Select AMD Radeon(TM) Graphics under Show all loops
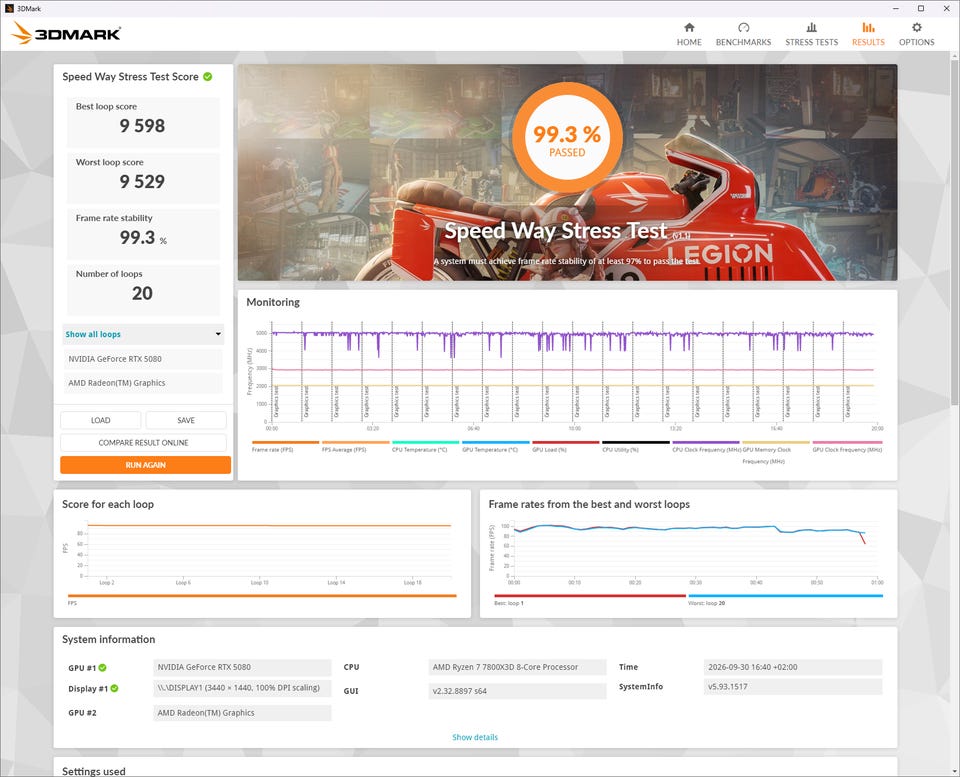This screenshot has height=777, width=960. tap(143, 383)
